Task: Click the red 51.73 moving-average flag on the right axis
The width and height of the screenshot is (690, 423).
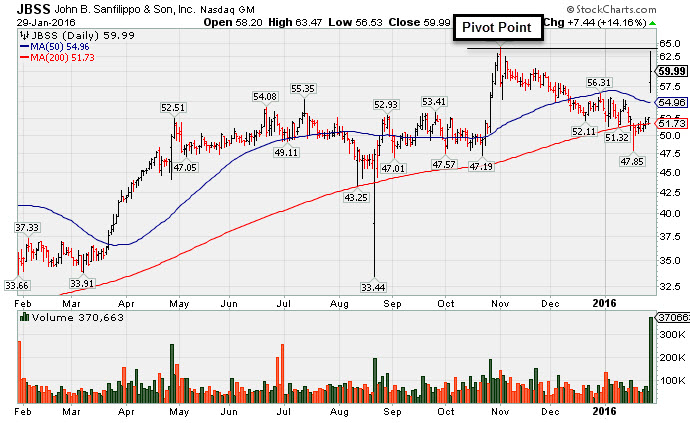Action: click(672, 124)
